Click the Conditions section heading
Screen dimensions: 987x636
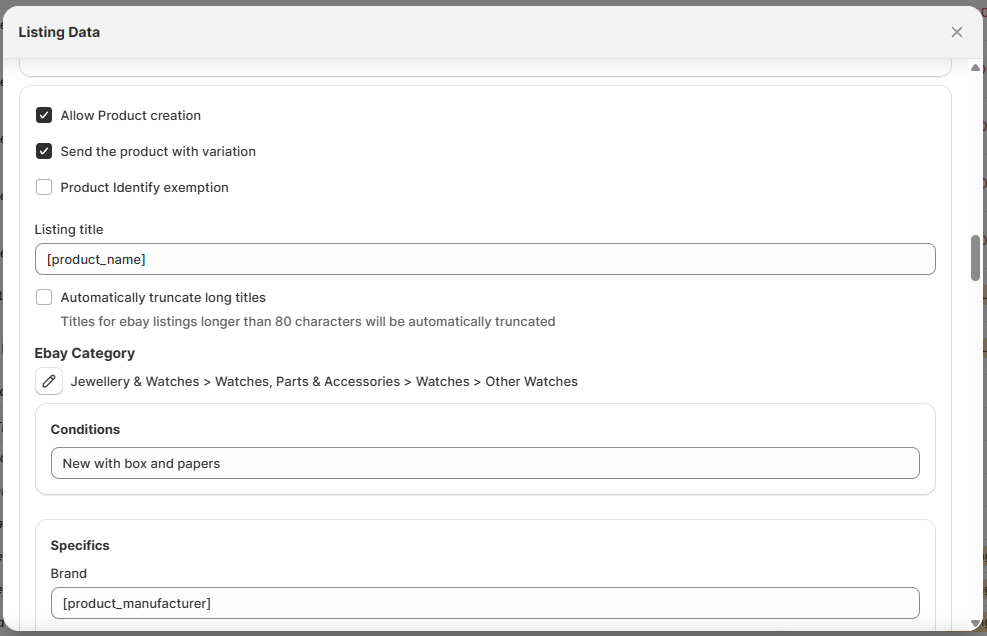(x=85, y=429)
